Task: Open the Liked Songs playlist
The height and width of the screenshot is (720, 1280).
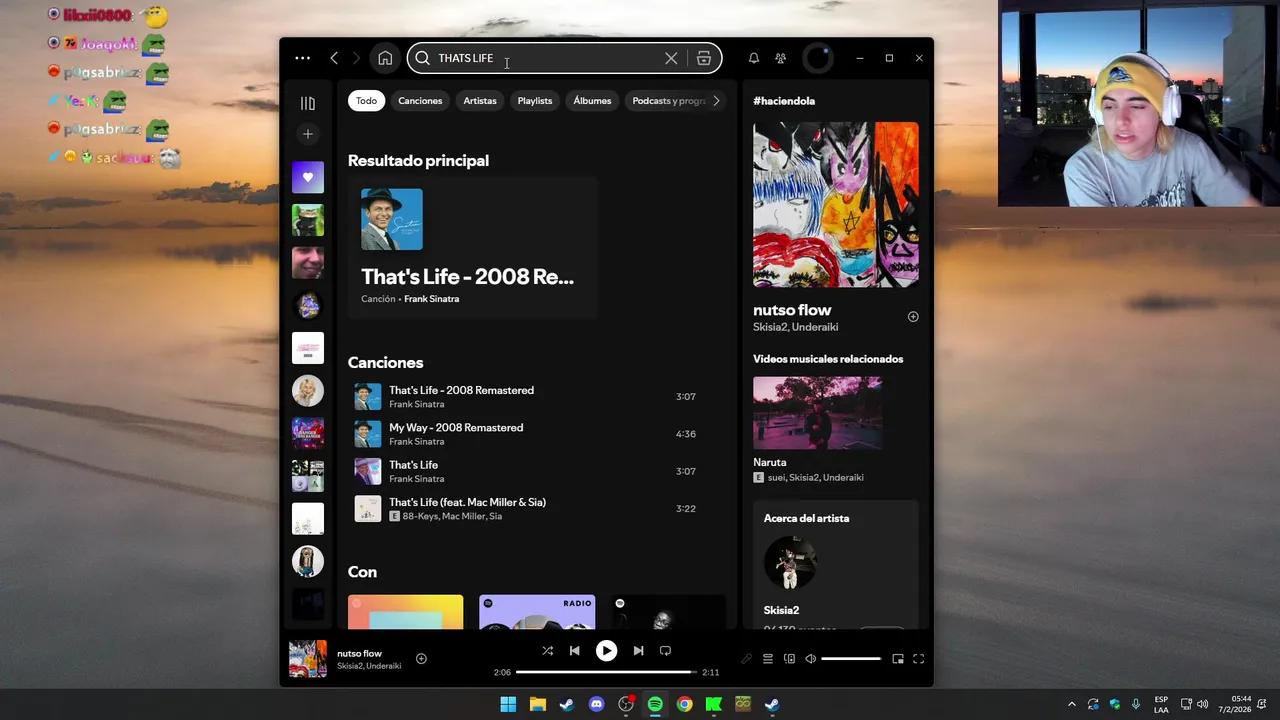Action: [x=308, y=177]
